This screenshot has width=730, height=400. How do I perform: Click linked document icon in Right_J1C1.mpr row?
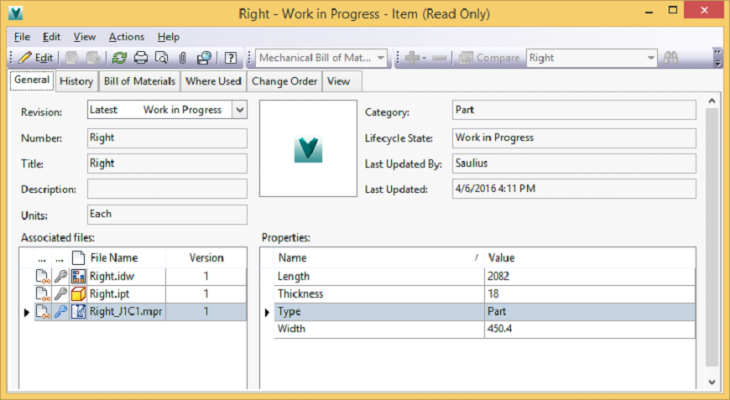42,312
